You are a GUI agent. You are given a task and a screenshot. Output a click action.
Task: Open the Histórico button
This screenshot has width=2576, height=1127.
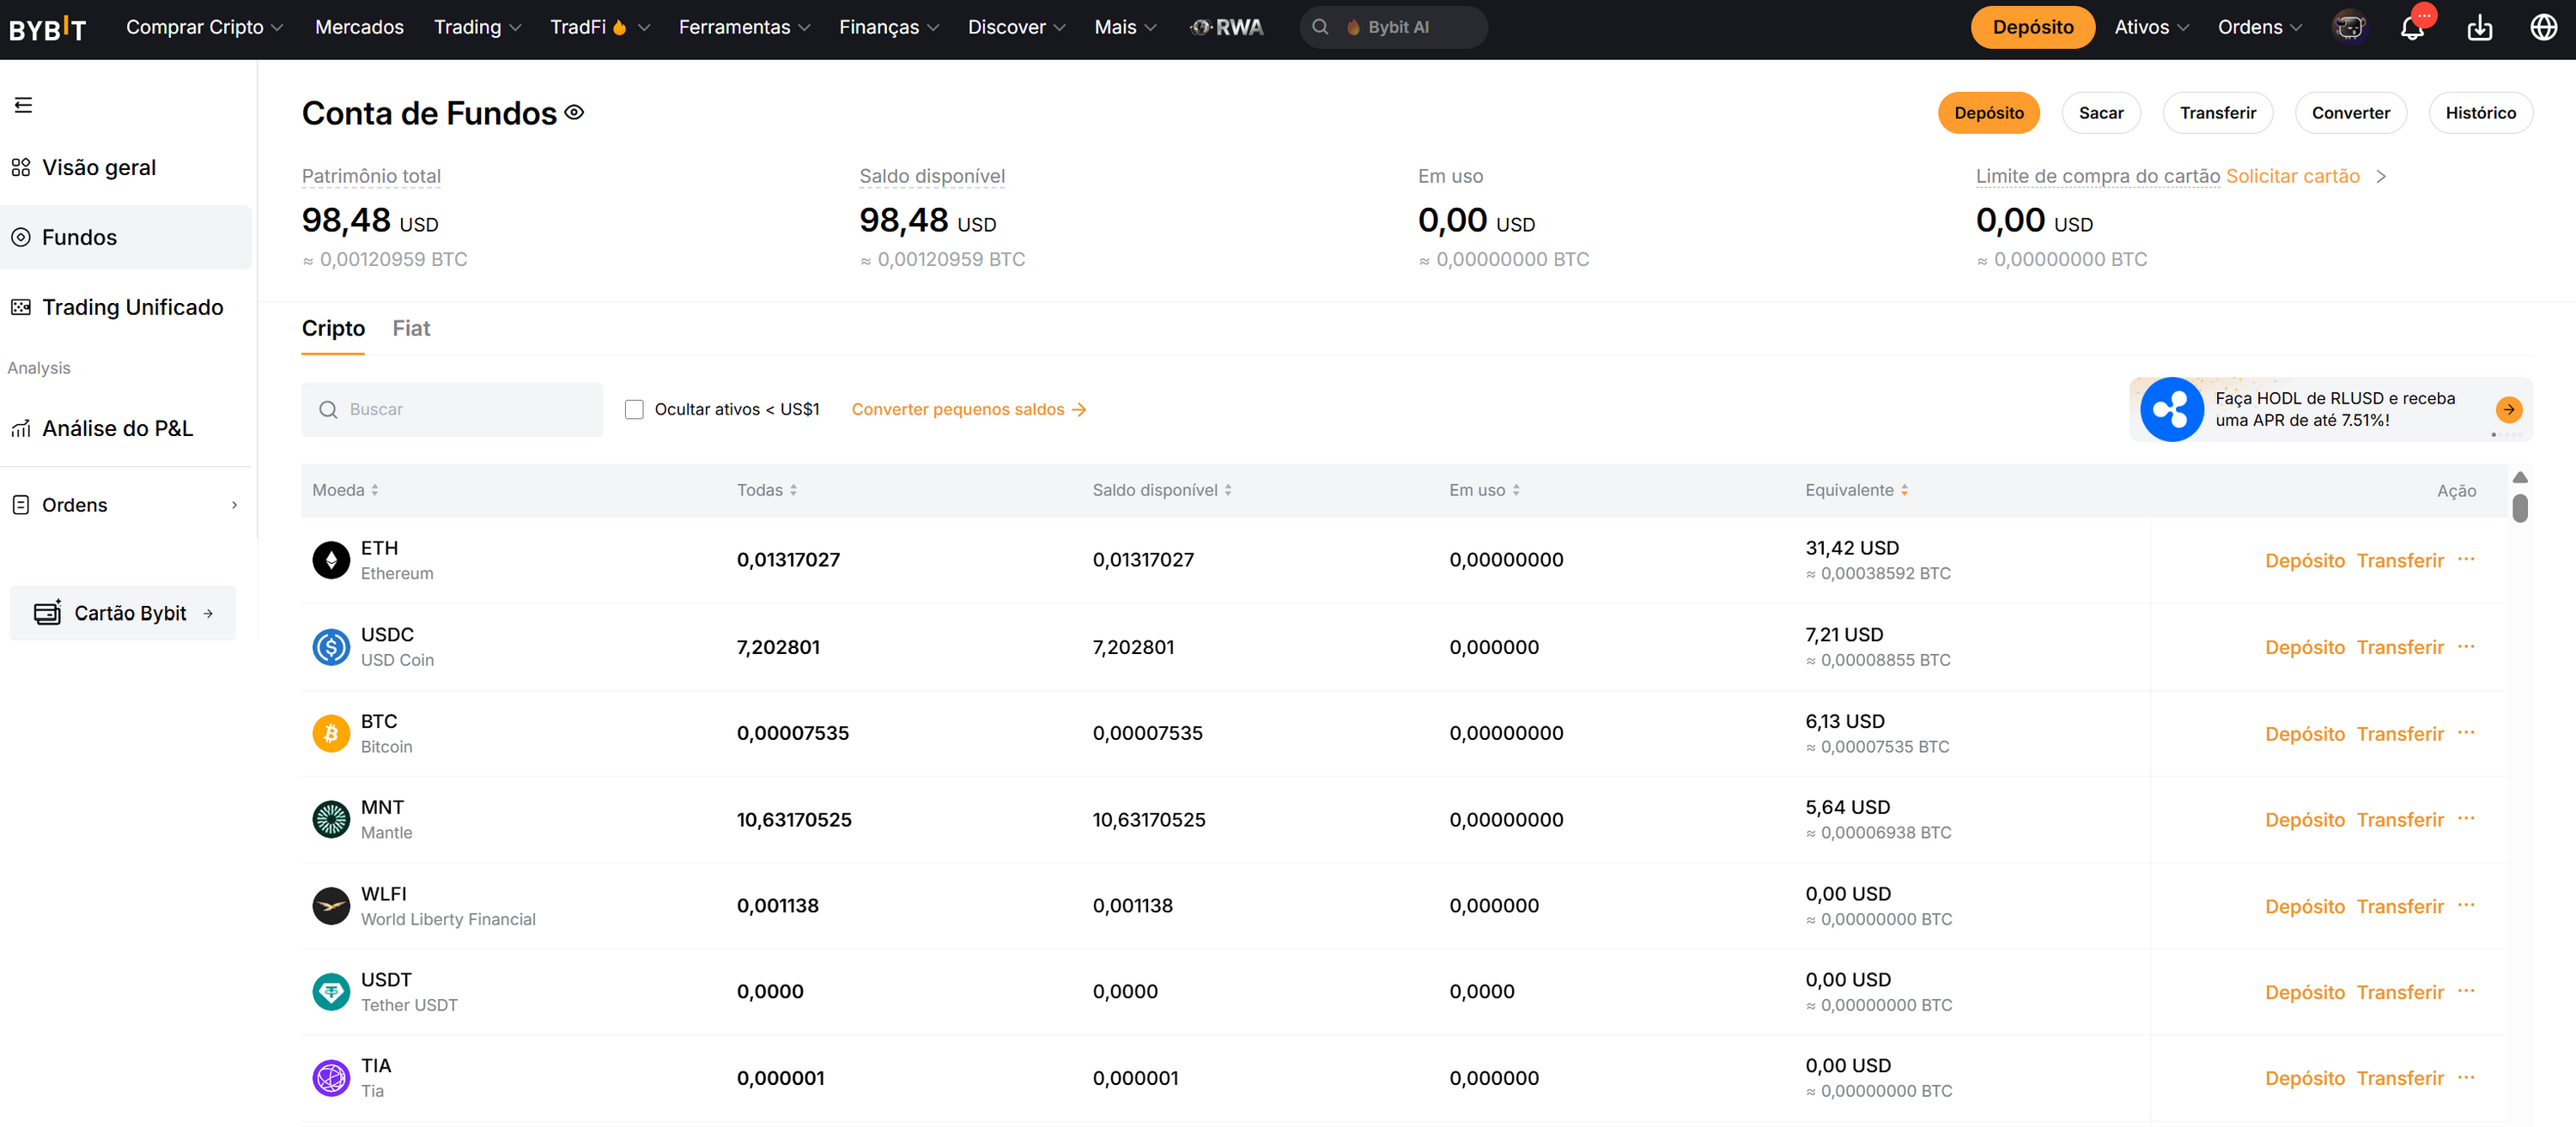pos(2480,113)
